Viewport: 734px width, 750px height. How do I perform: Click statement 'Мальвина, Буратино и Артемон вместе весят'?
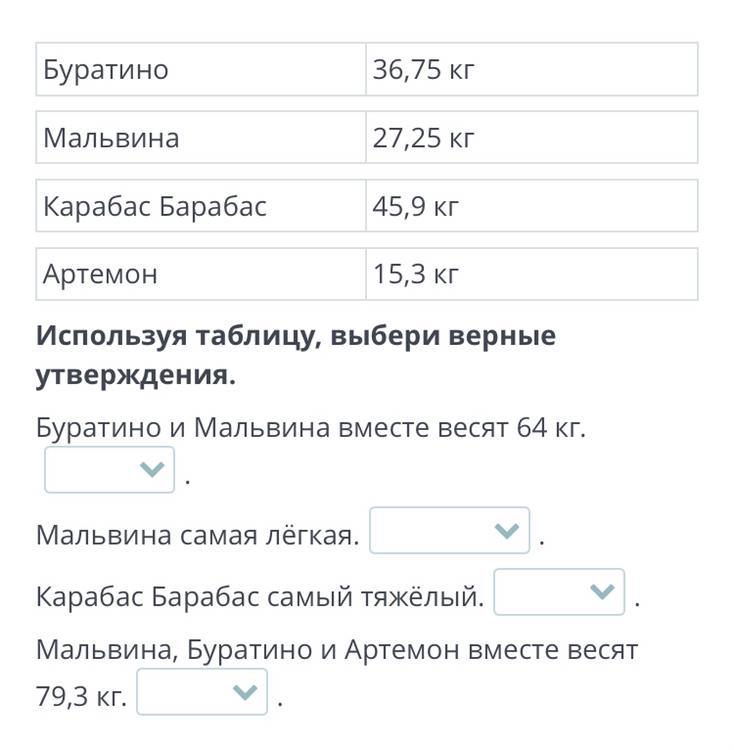coord(336,650)
